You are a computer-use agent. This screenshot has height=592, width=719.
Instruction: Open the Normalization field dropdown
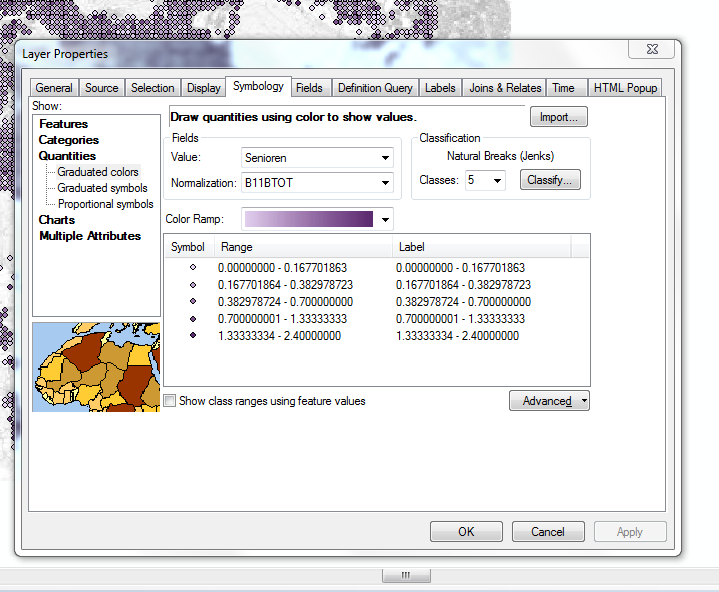tap(385, 183)
